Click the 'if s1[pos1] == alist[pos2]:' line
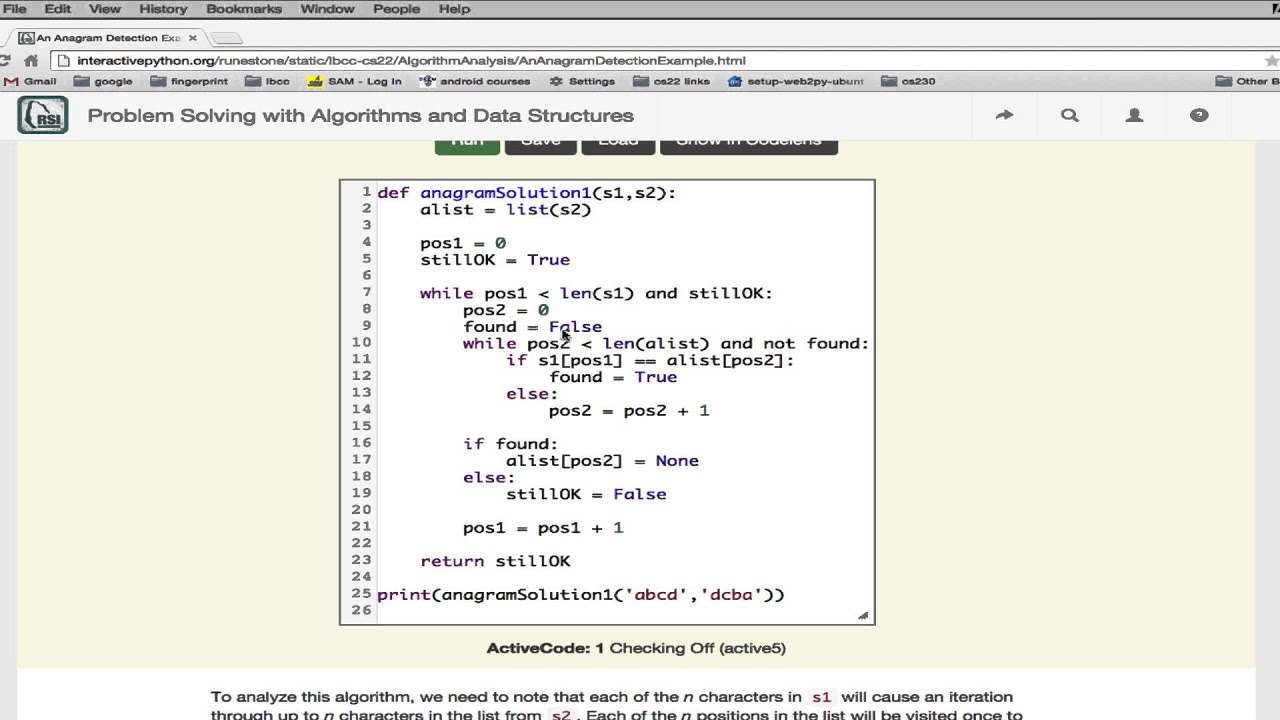This screenshot has width=1280, height=720. point(650,360)
